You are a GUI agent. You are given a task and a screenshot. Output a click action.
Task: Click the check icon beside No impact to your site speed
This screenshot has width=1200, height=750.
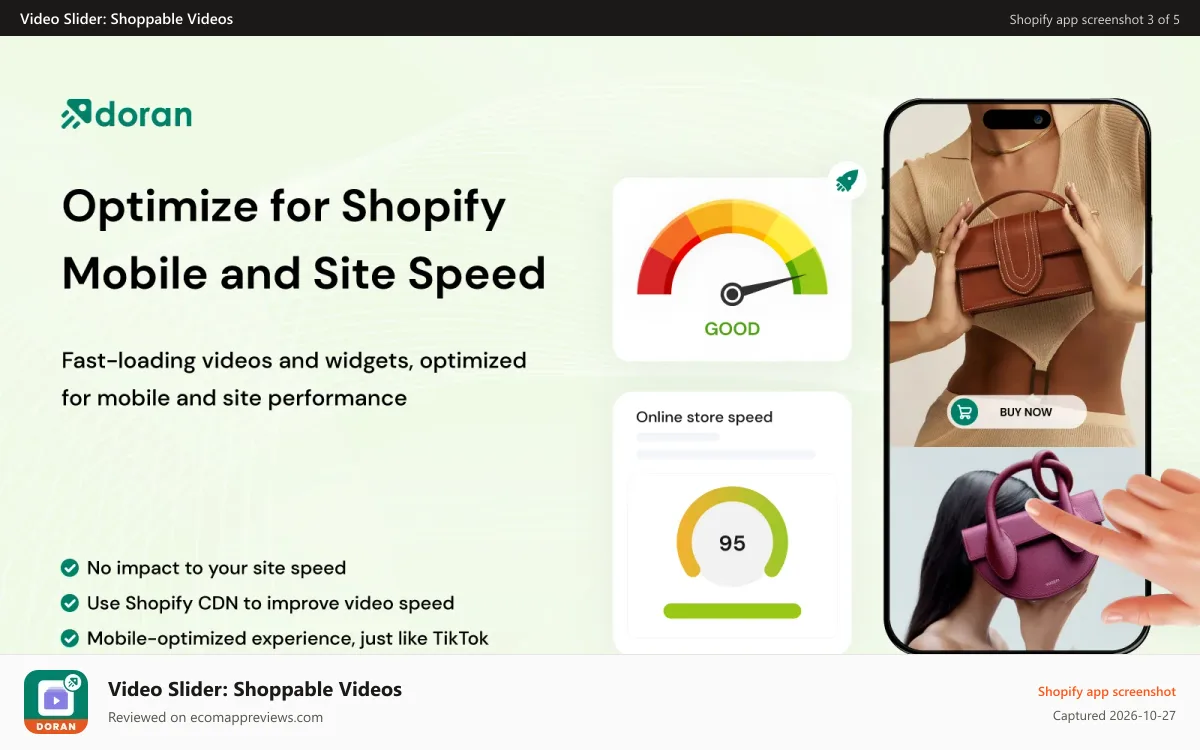[70, 568]
